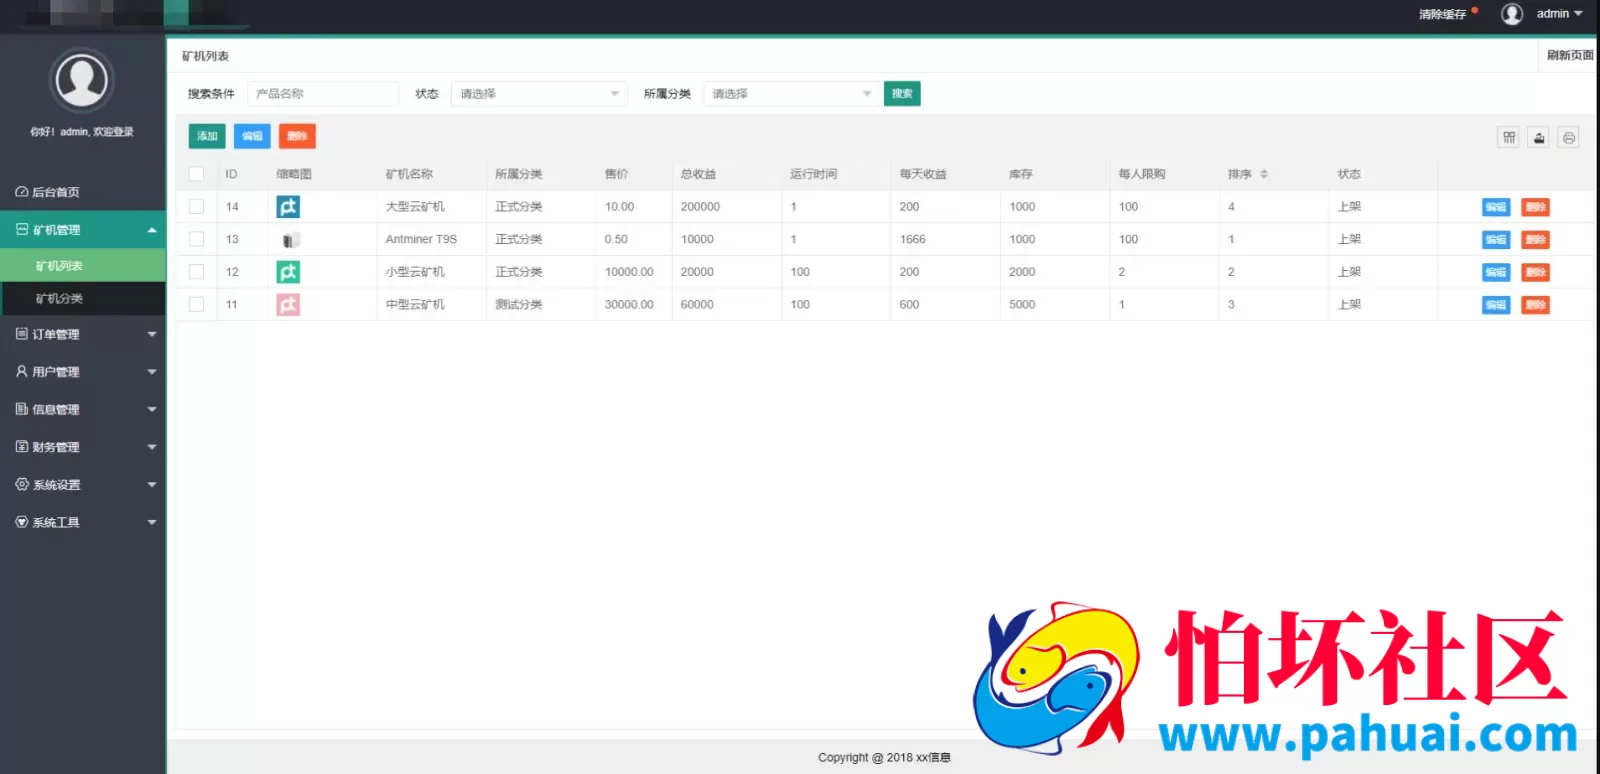Click the dashboard icon beside 后台首页

tap(21, 192)
